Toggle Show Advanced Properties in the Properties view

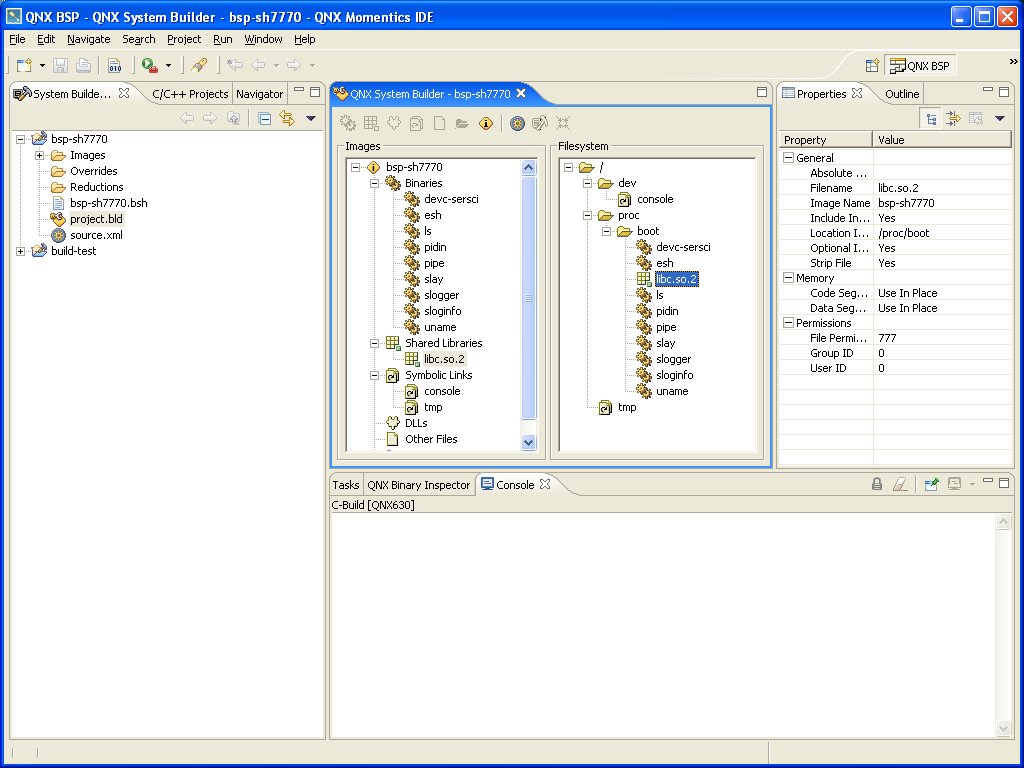tap(953, 118)
